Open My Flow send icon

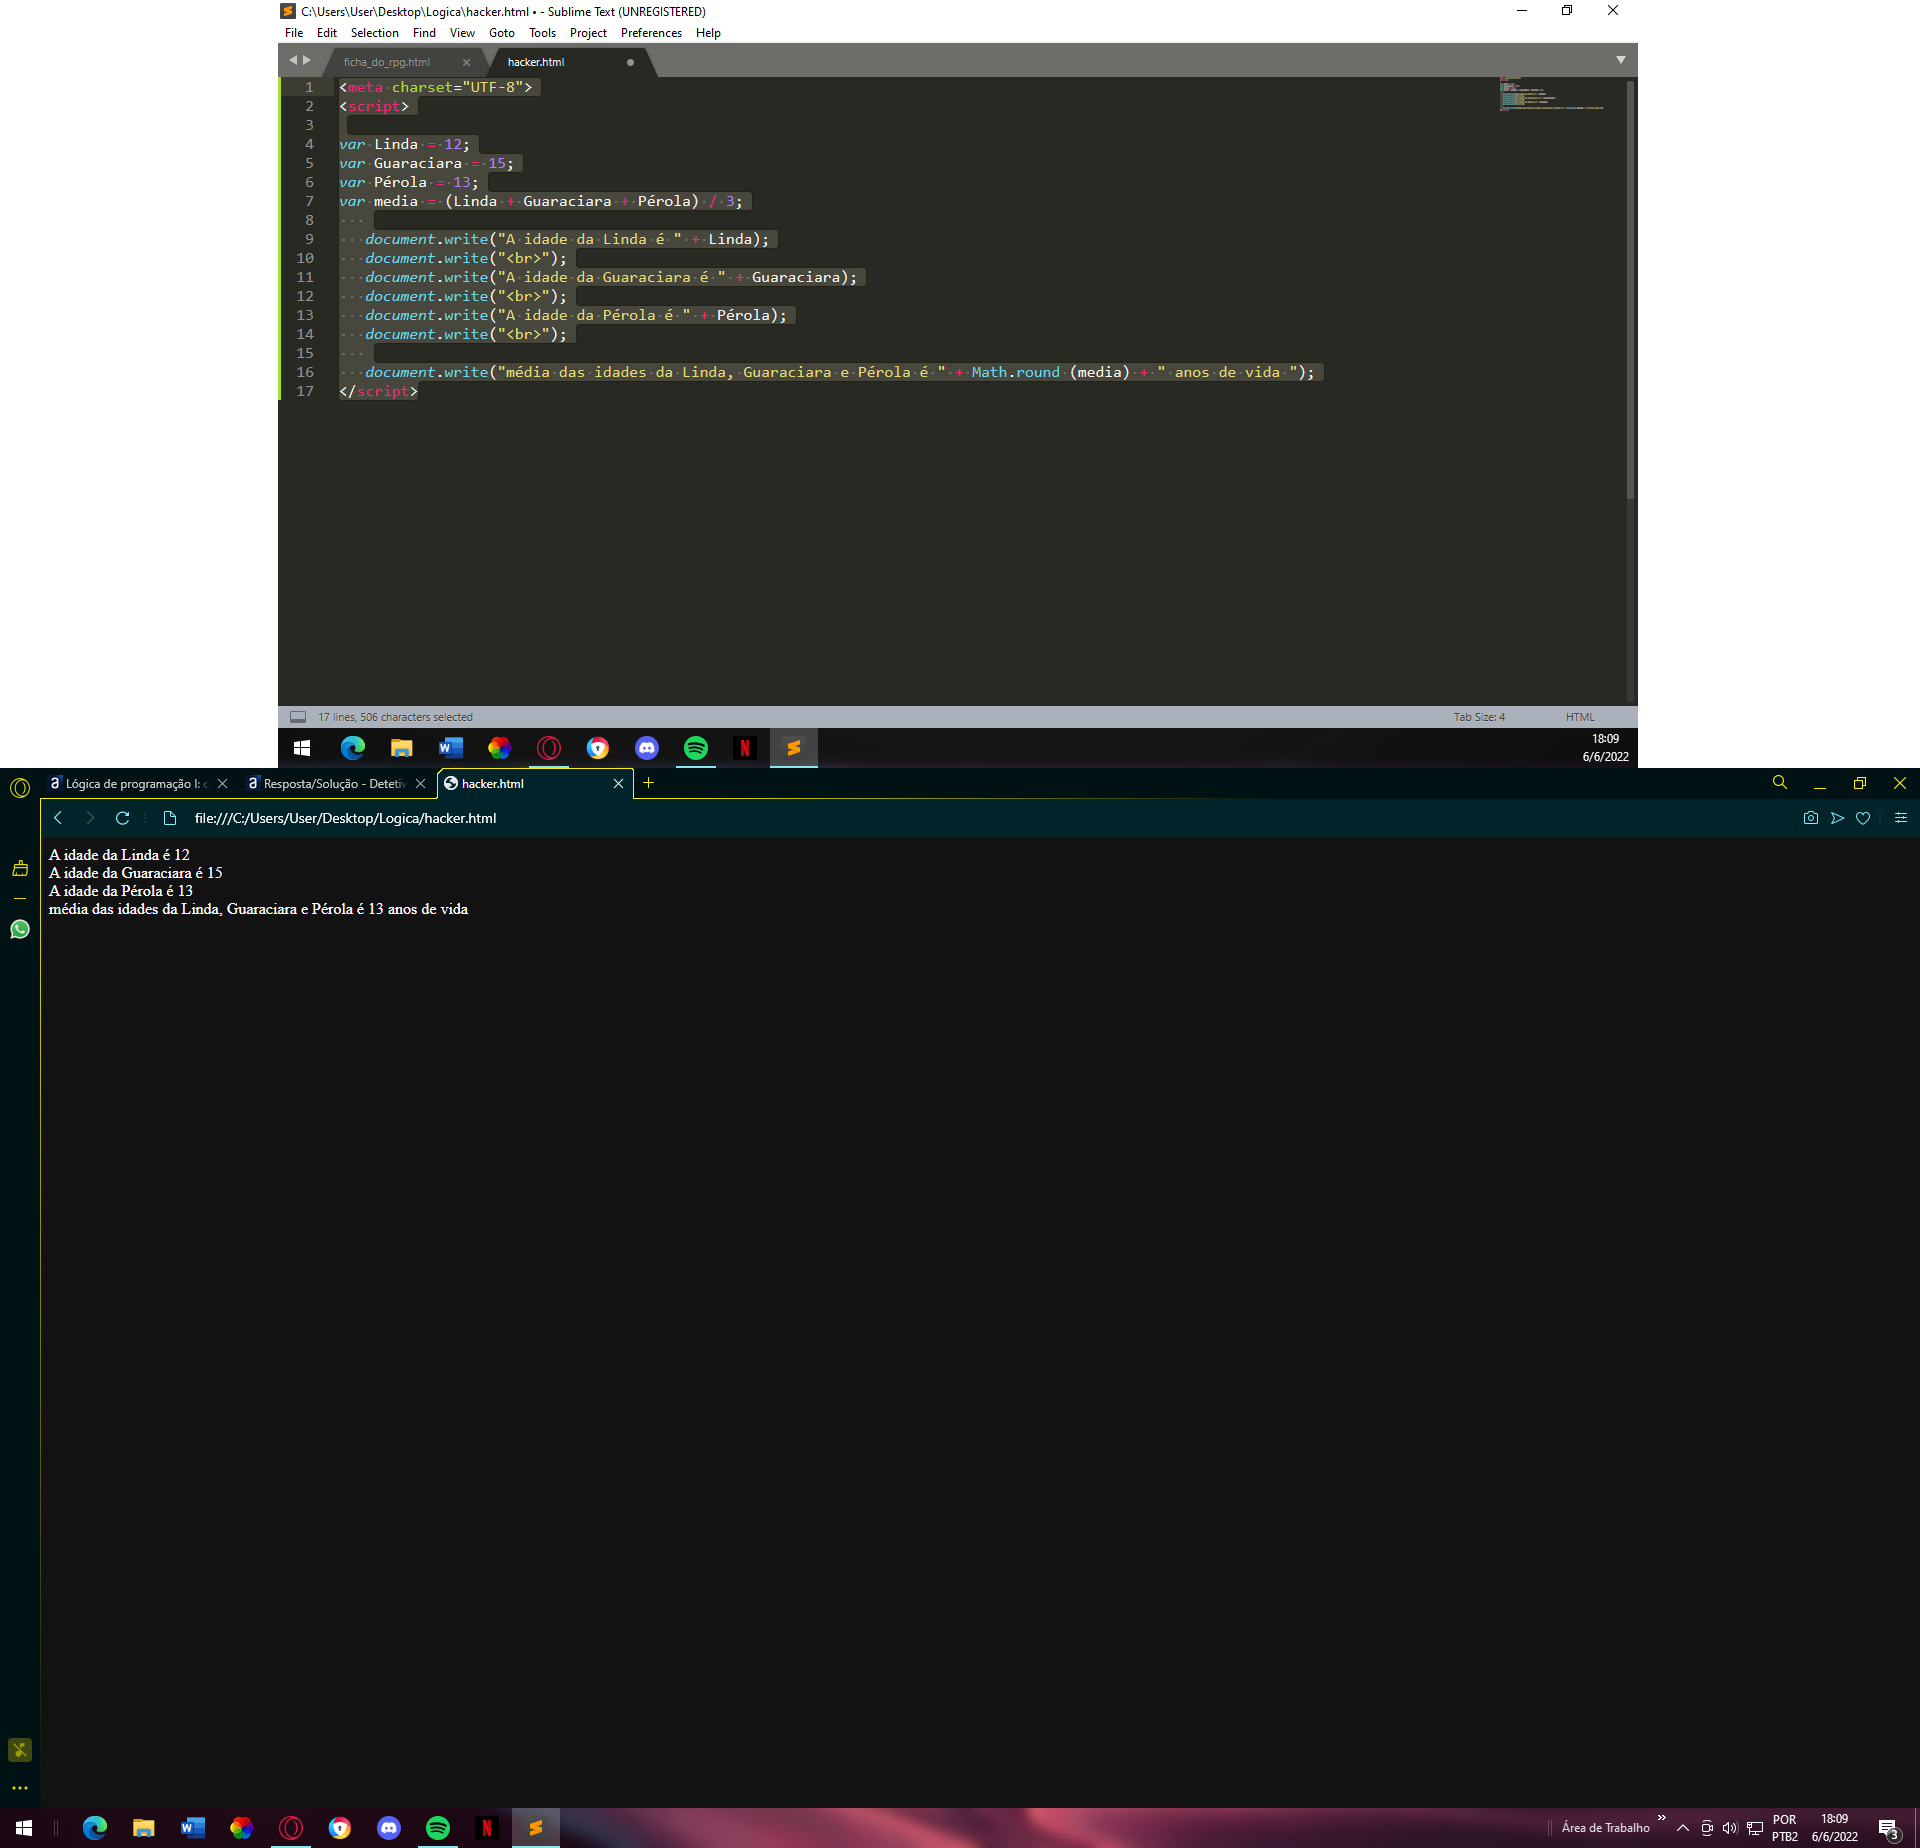pyautogui.click(x=1837, y=818)
